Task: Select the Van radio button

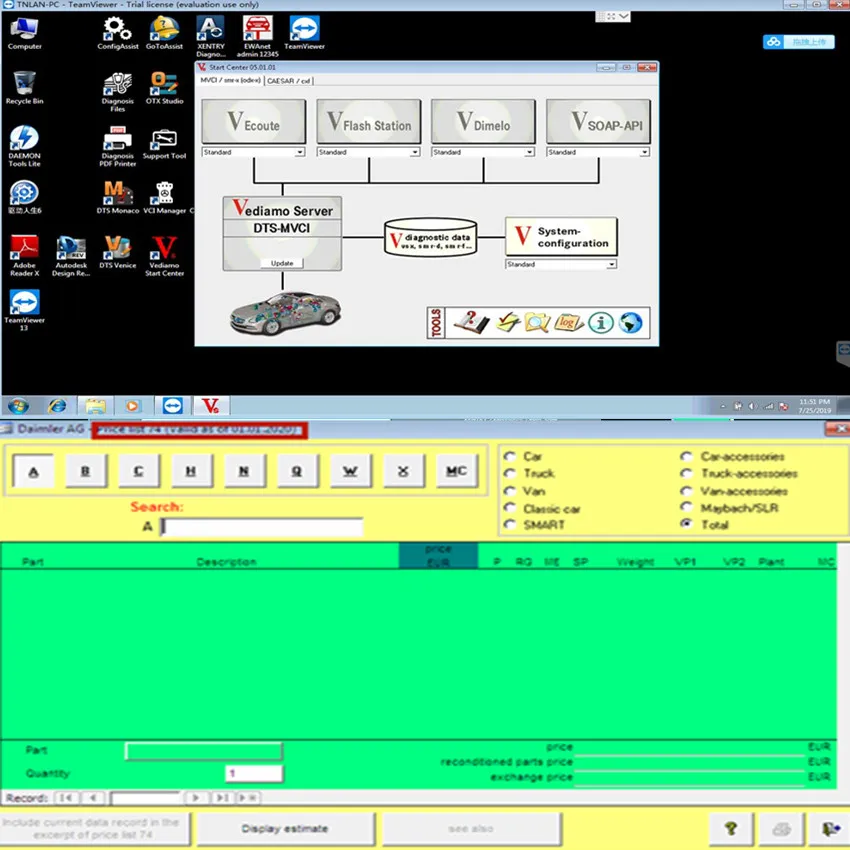Action: (x=510, y=491)
